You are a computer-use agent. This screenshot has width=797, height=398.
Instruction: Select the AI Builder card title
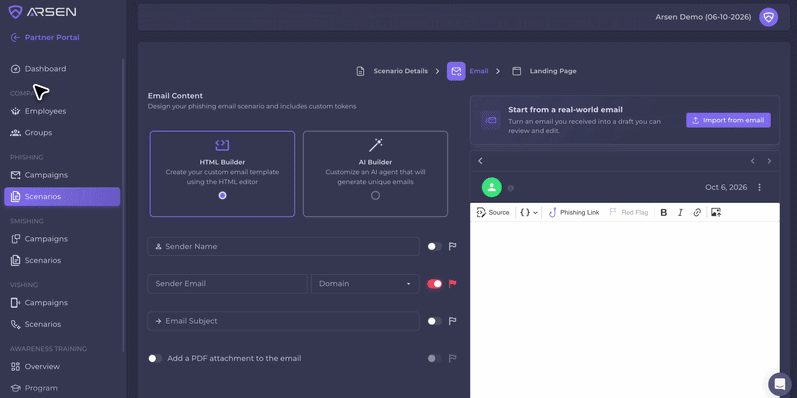point(375,162)
